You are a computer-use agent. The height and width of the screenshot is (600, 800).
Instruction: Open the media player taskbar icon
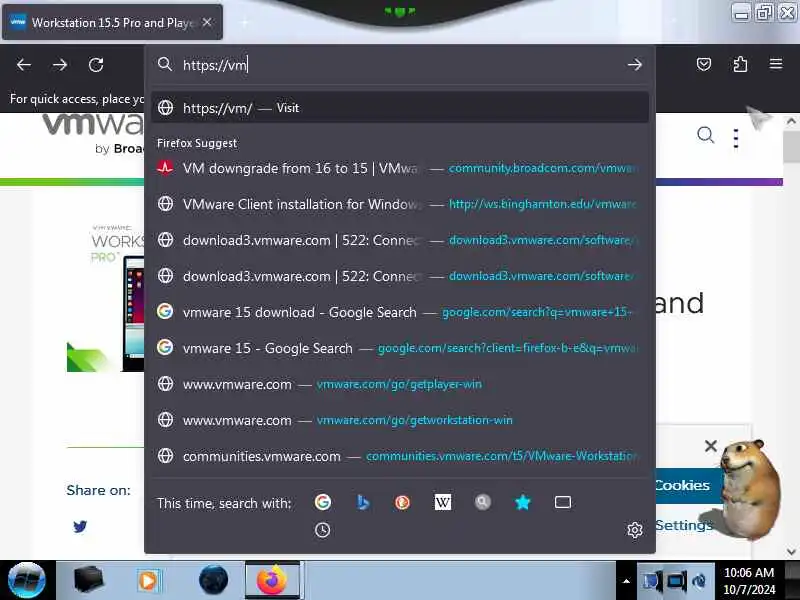[149, 580]
